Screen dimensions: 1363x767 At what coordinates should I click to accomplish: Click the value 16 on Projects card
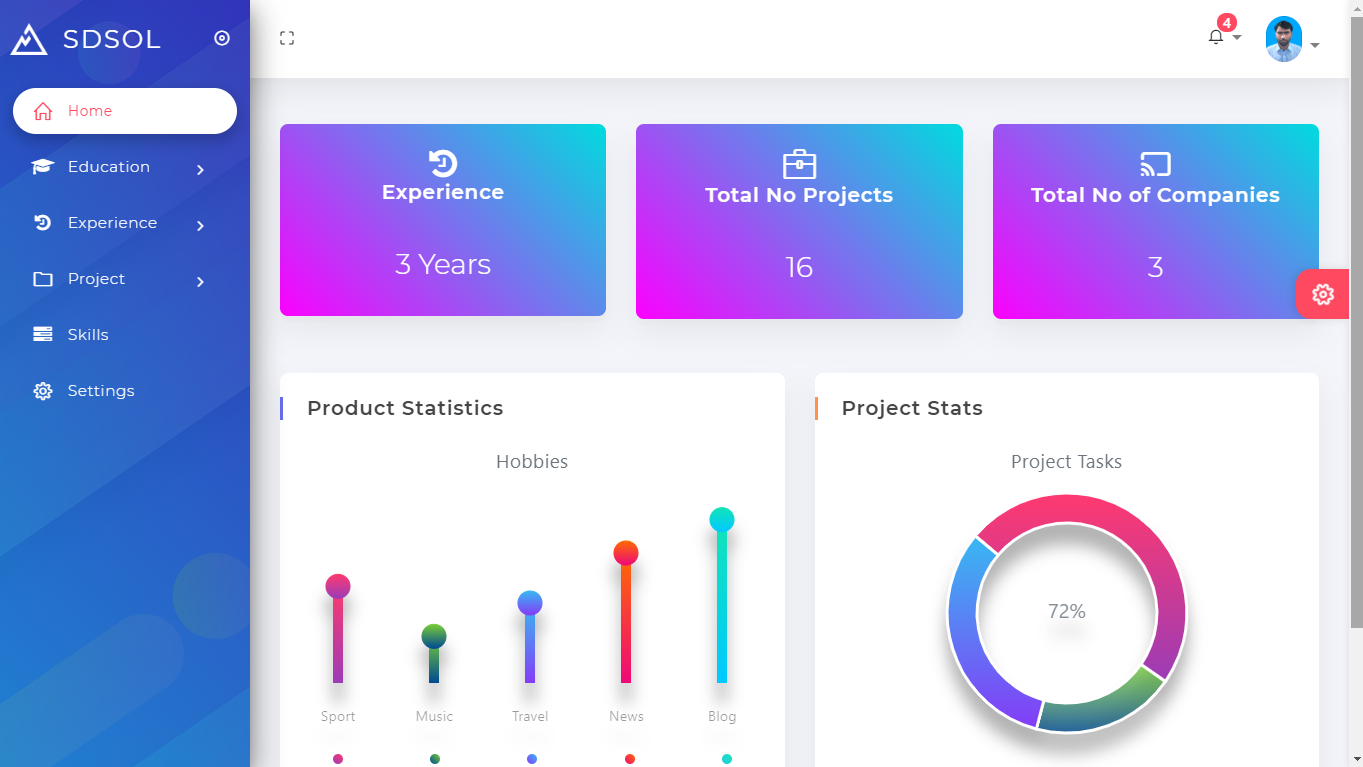coord(799,267)
